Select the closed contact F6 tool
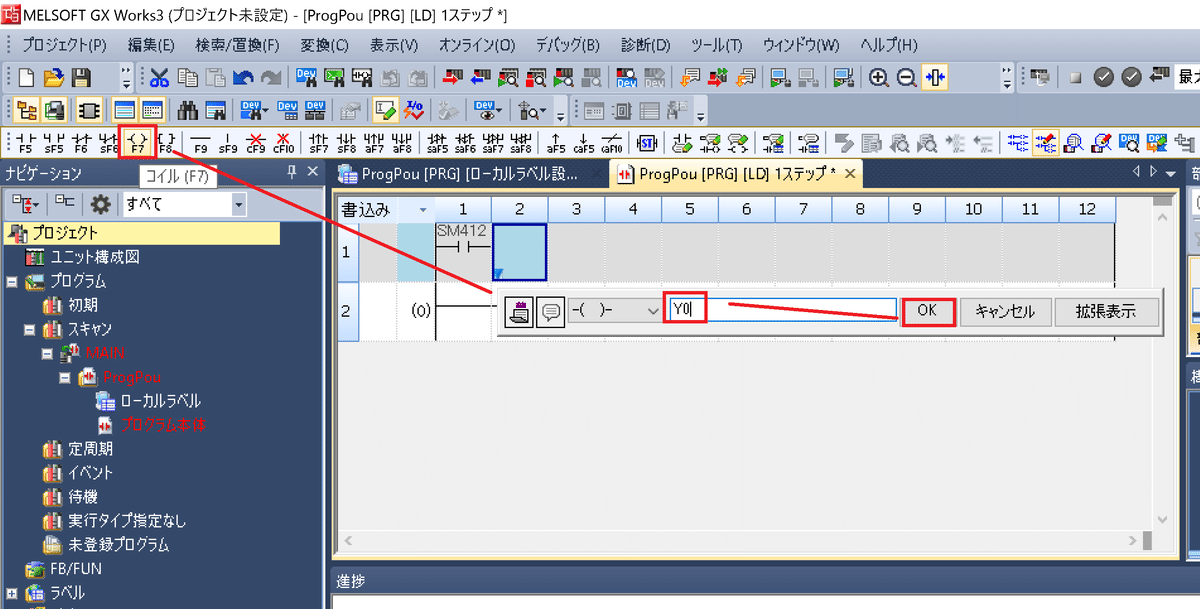This screenshot has width=1200, height=609. [x=82, y=142]
